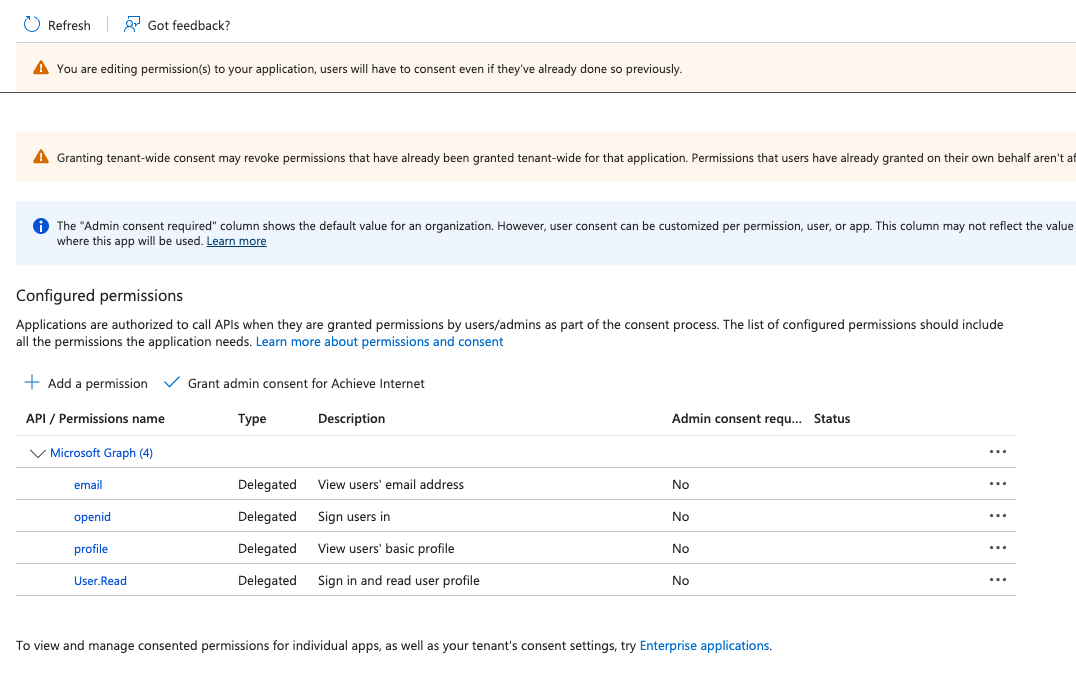The image size is (1076, 687).
Task: Open the Got feedback? option
Action: coord(177,25)
